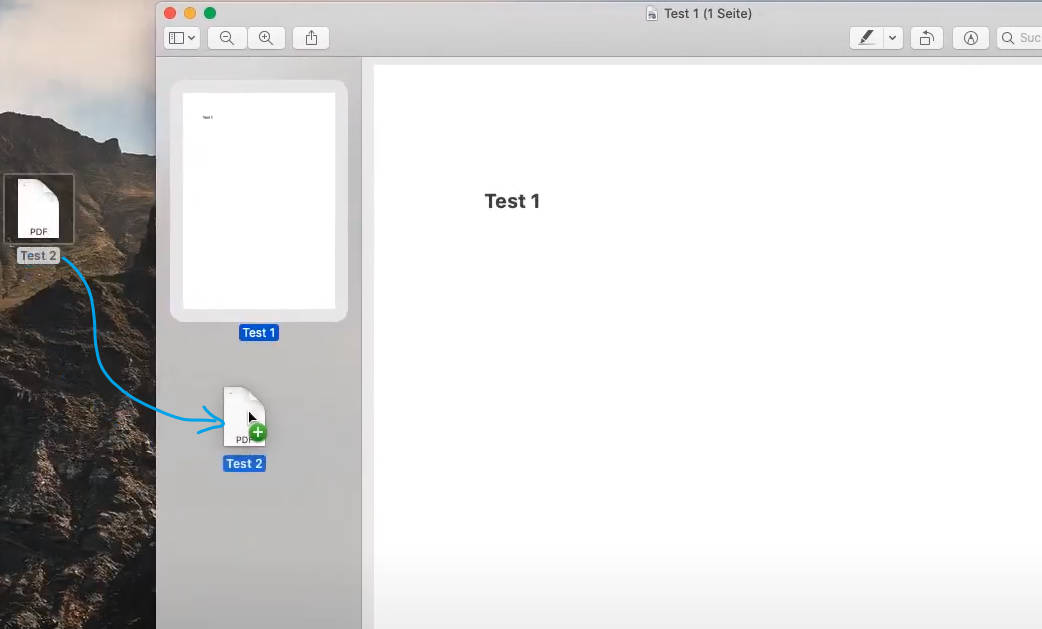Click the zoom in magnifier button
The height and width of the screenshot is (629, 1042).
click(266, 38)
